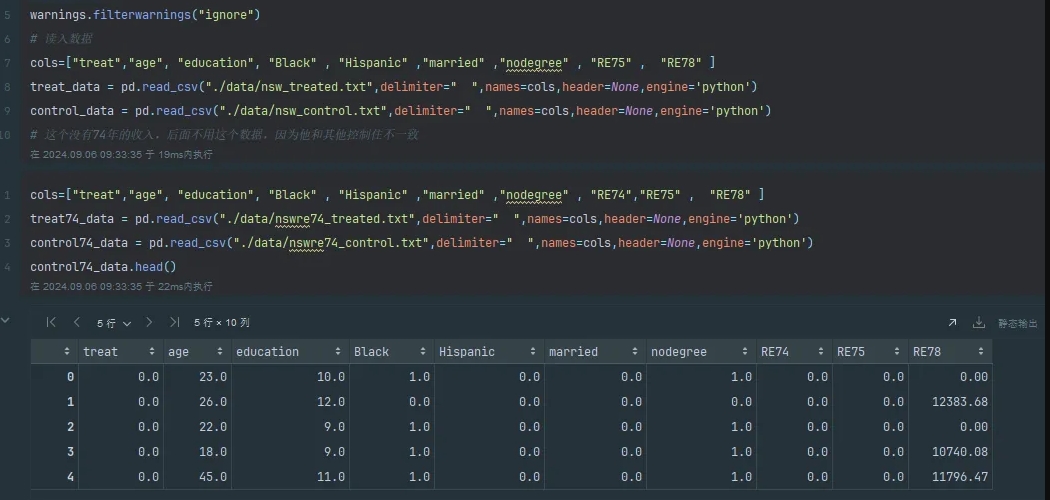
Task: Sort by the RE75 column sort arrows
Action: point(897,351)
